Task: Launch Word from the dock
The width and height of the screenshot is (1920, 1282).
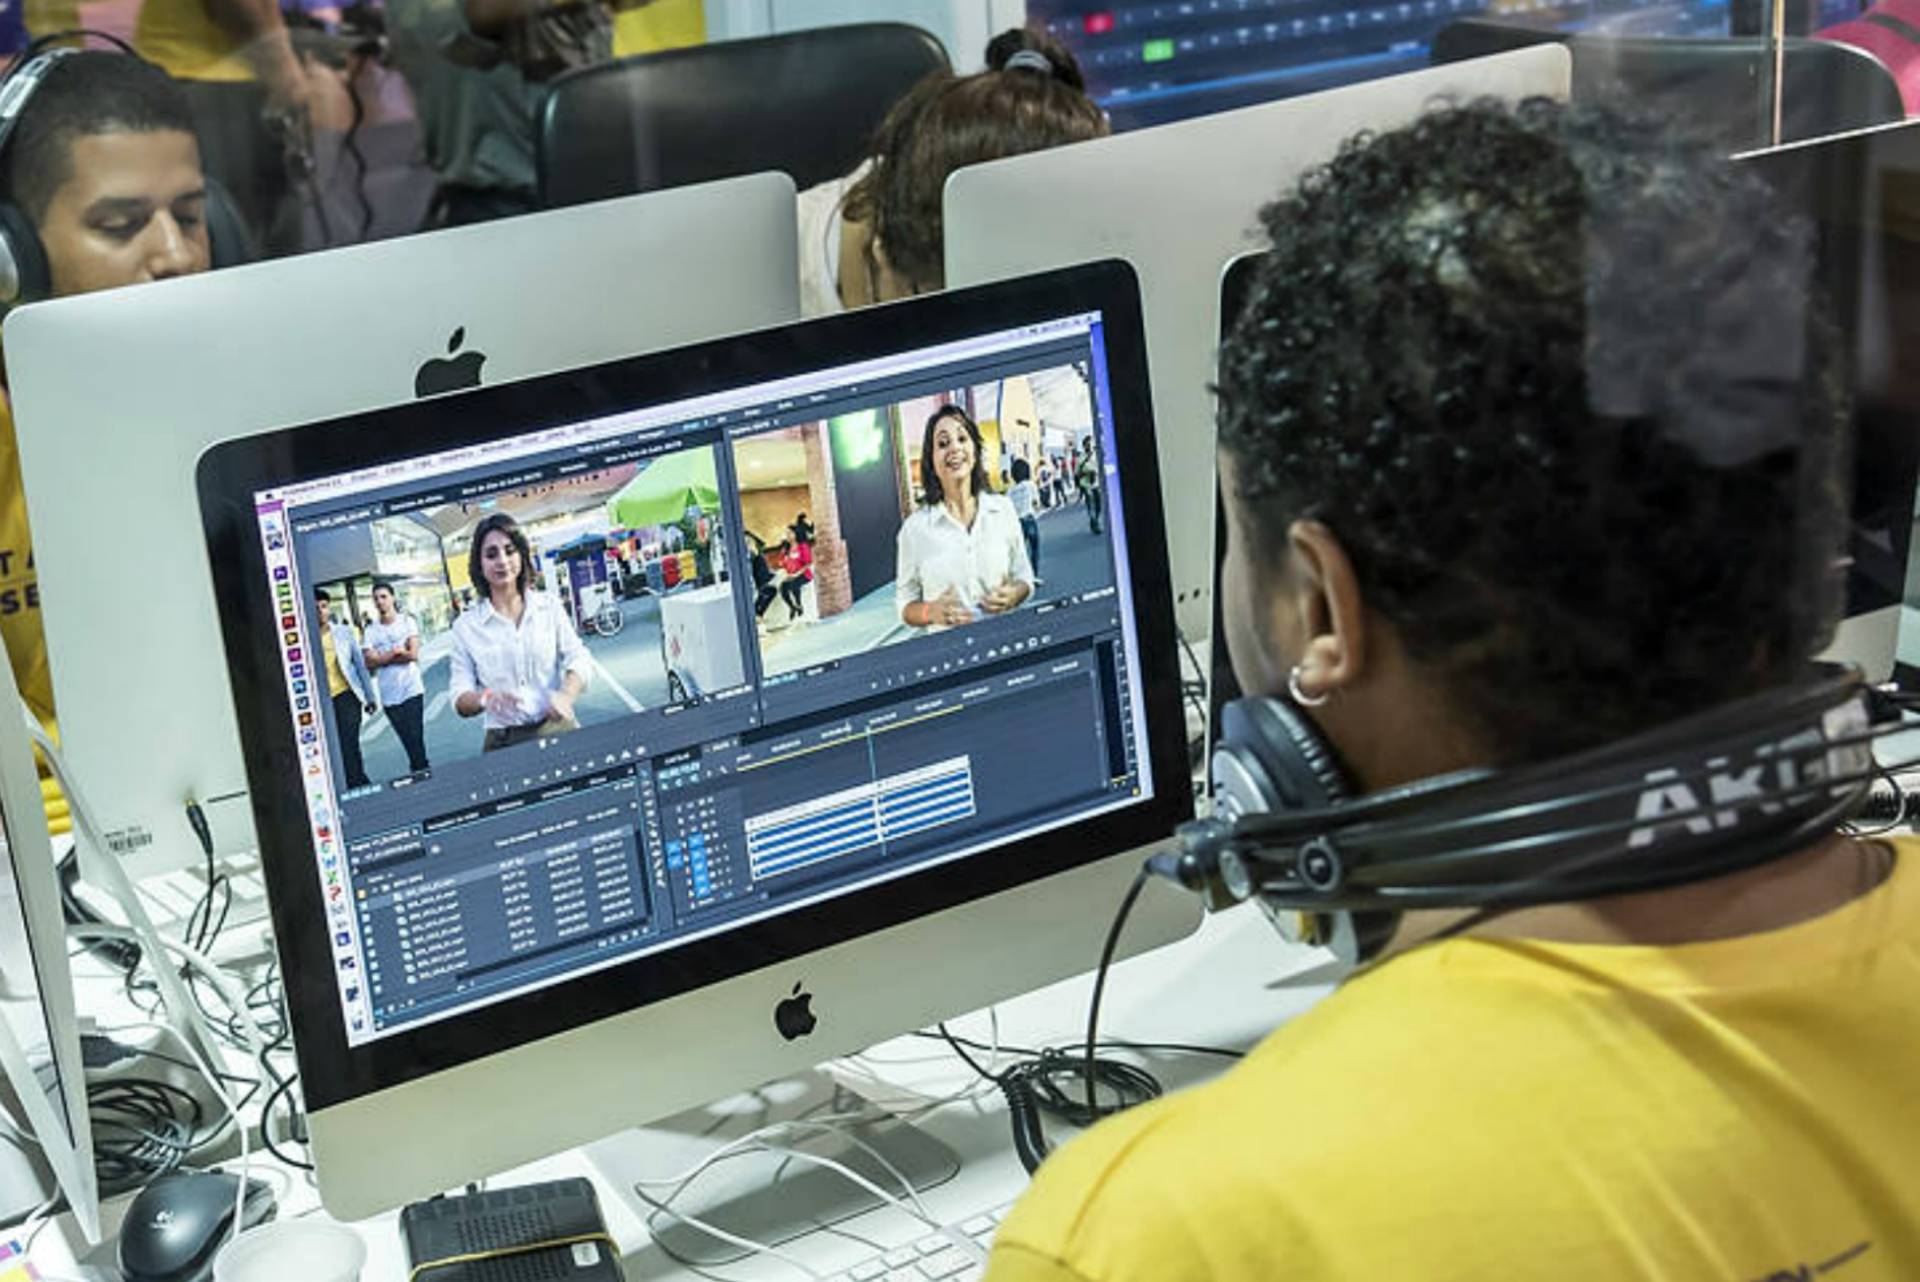Action: pyautogui.click(x=330, y=862)
